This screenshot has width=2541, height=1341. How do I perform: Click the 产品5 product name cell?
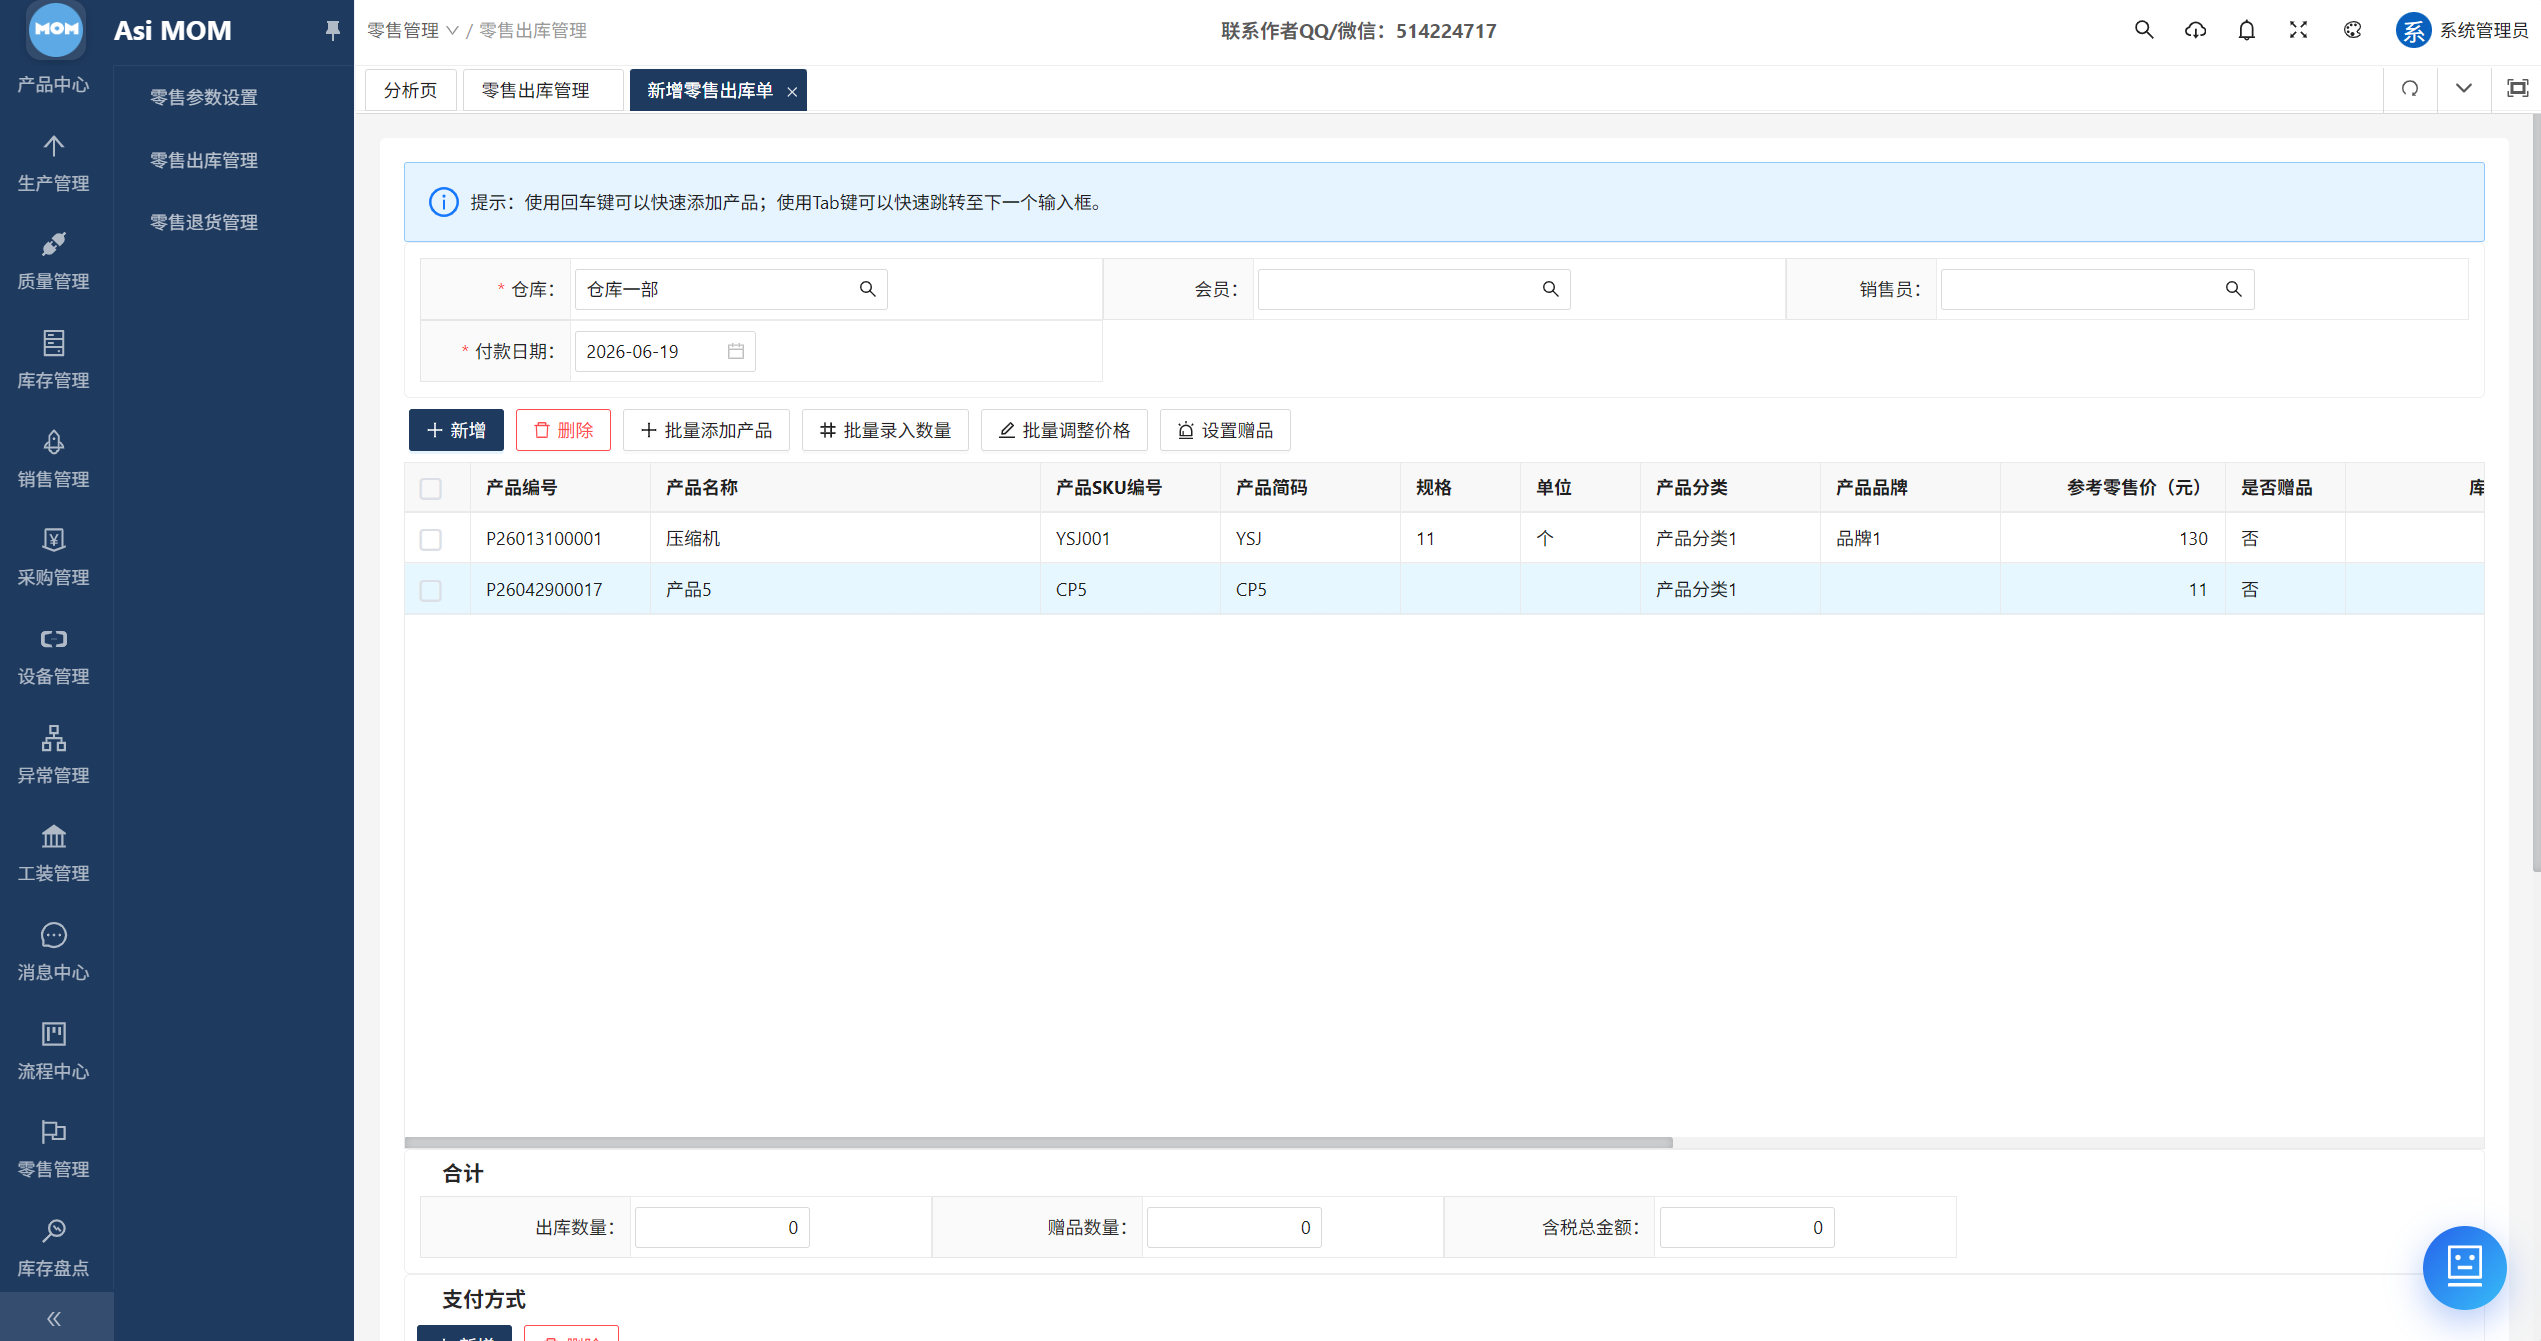[x=845, y=590]
